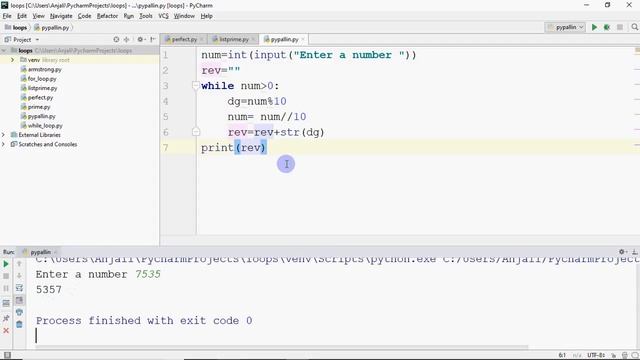Open the Edit menu
Viewport: 640px width, 360px height.
pos(22,16)
